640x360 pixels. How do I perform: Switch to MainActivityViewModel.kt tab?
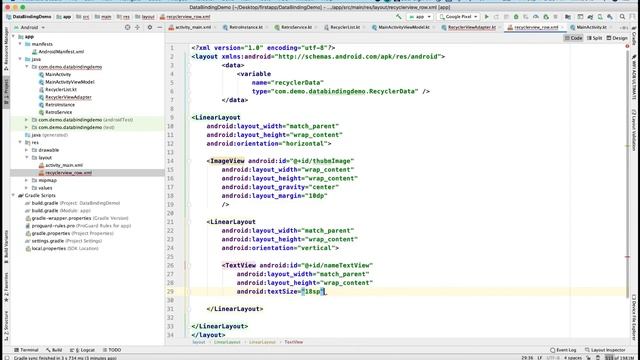click(x=403, y=27)
